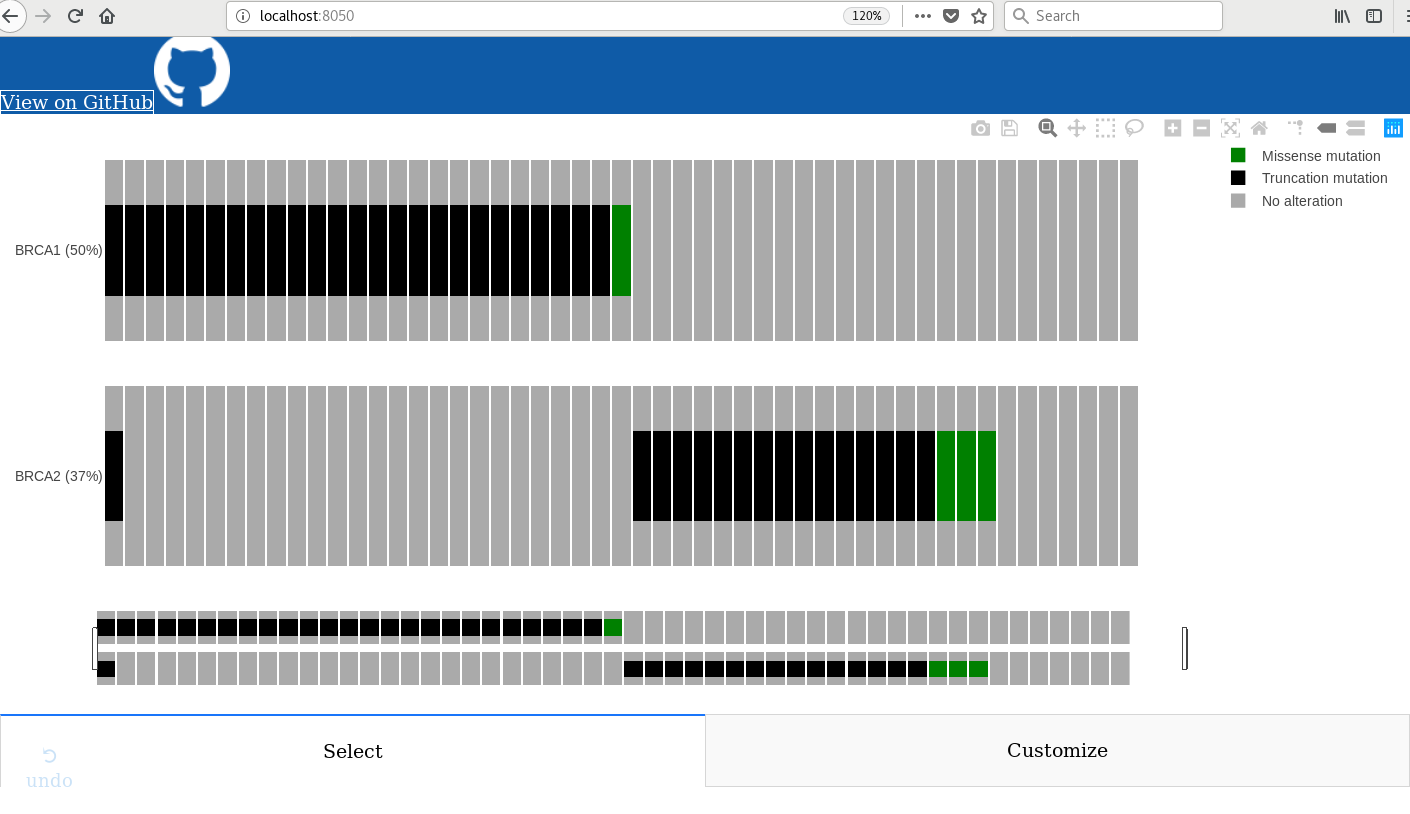Choose the Lasso Select tool
The width and height of the screenshot is (1410, 814).
point(1134,127)
